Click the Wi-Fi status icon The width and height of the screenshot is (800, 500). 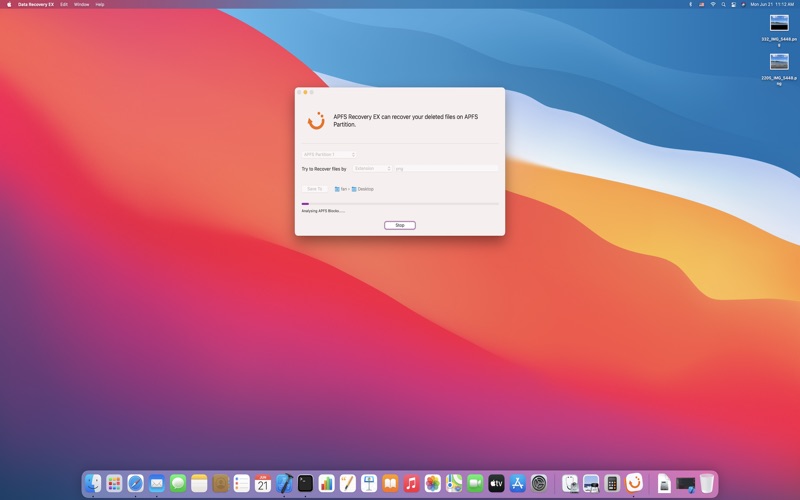[713, 4]
